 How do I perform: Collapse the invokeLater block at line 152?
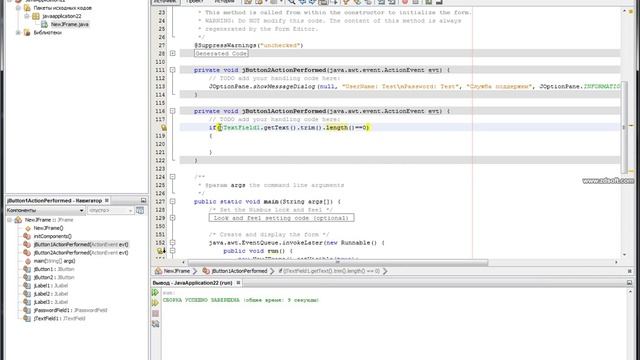pos(173,242)
